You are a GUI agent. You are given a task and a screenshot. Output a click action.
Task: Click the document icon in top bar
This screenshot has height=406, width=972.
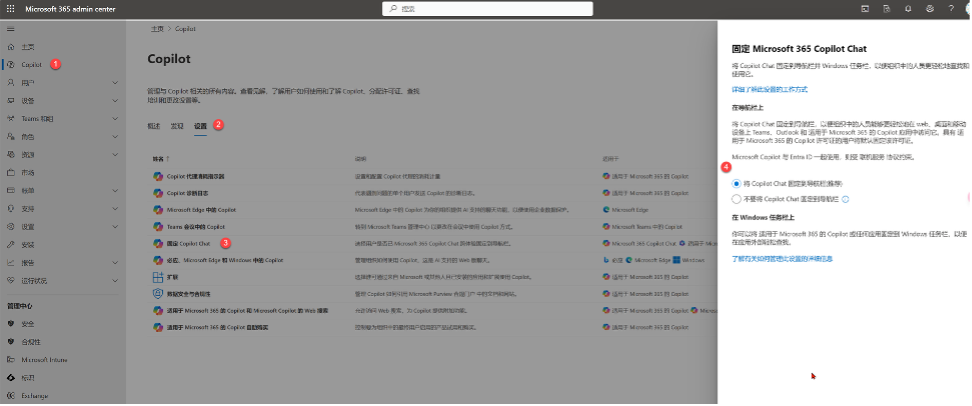coord(886,9)
